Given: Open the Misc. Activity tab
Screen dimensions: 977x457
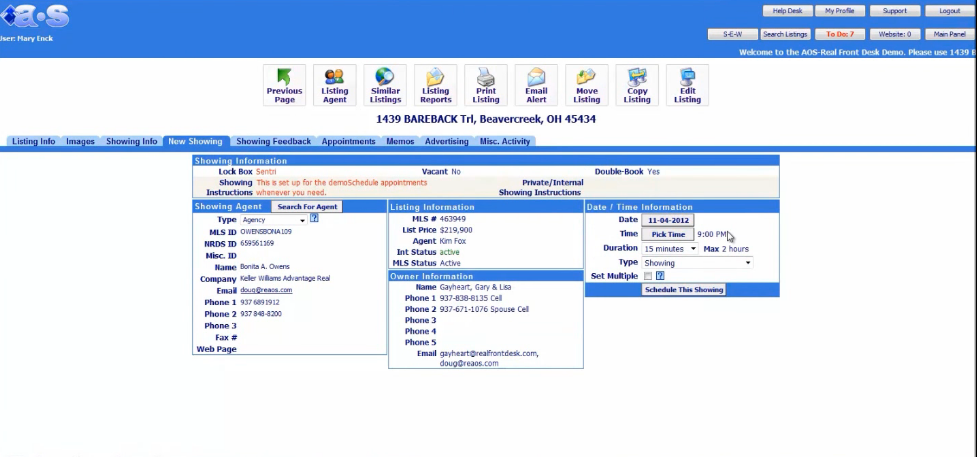Looking at the screenshot, I should 505,142.
